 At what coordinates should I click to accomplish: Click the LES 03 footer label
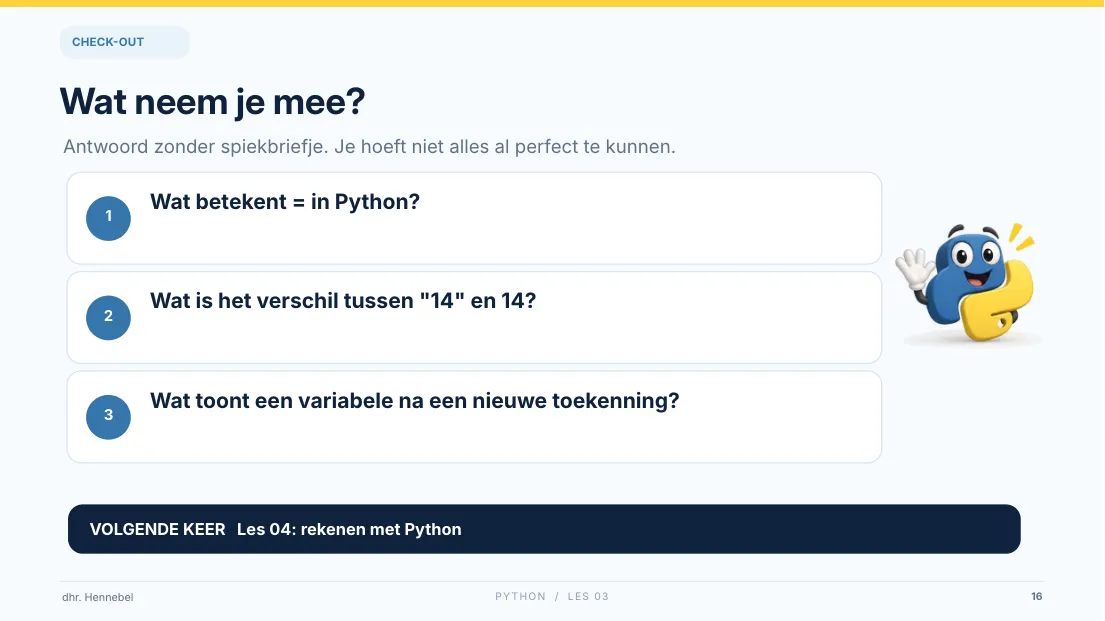pos(588,596)
